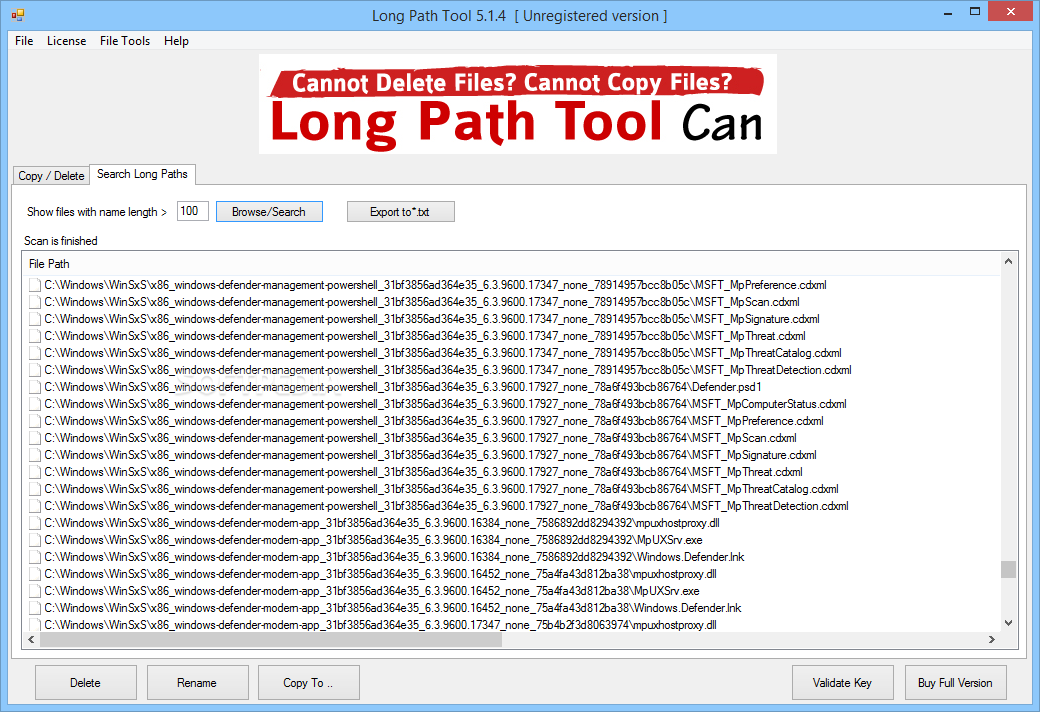1040x712 pixels.
Task: Check the MSFT_MpComputerStatus.cdxml row checkbox
Action: click(35, 404)
